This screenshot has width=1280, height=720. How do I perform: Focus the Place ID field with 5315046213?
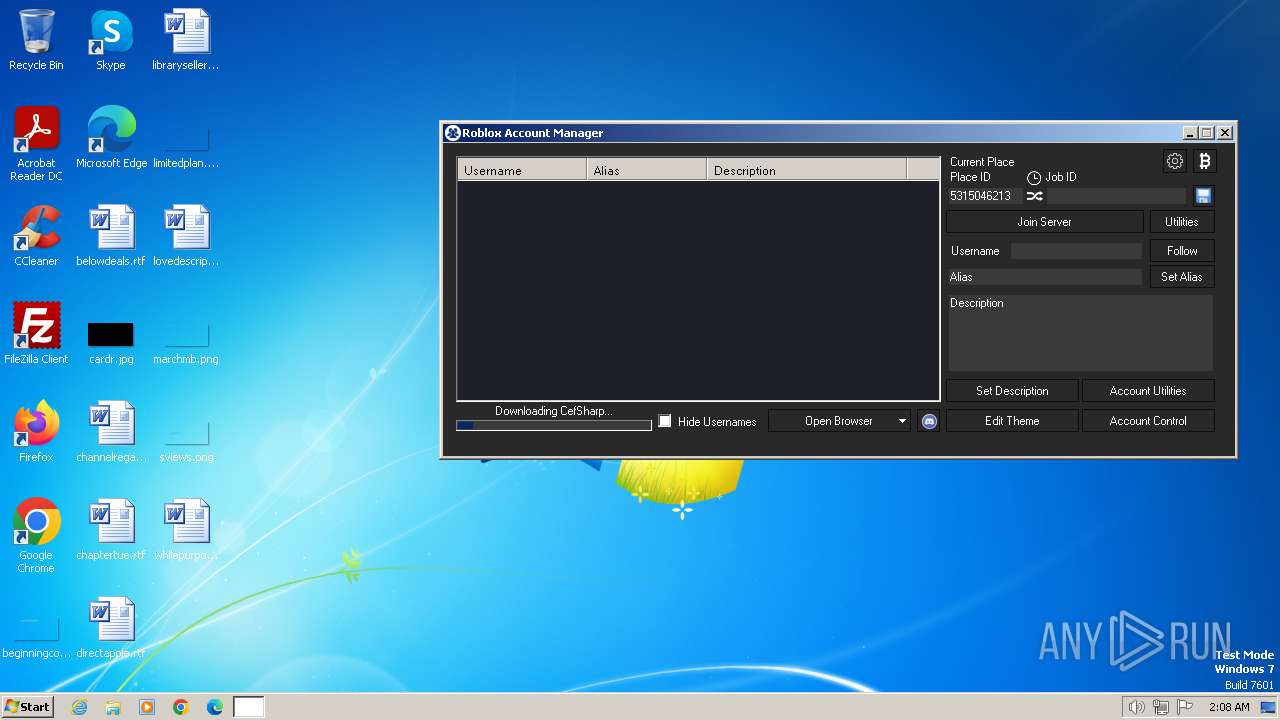983,196
